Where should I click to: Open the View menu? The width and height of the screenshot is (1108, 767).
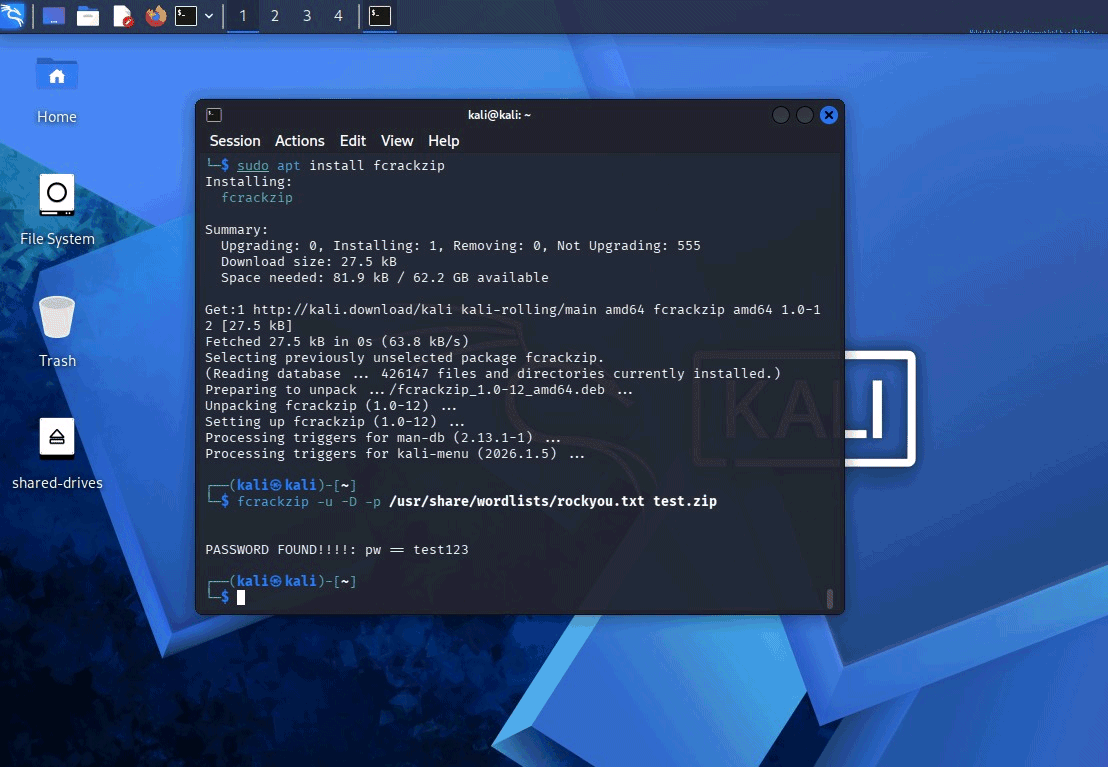[x=396, y=141]
